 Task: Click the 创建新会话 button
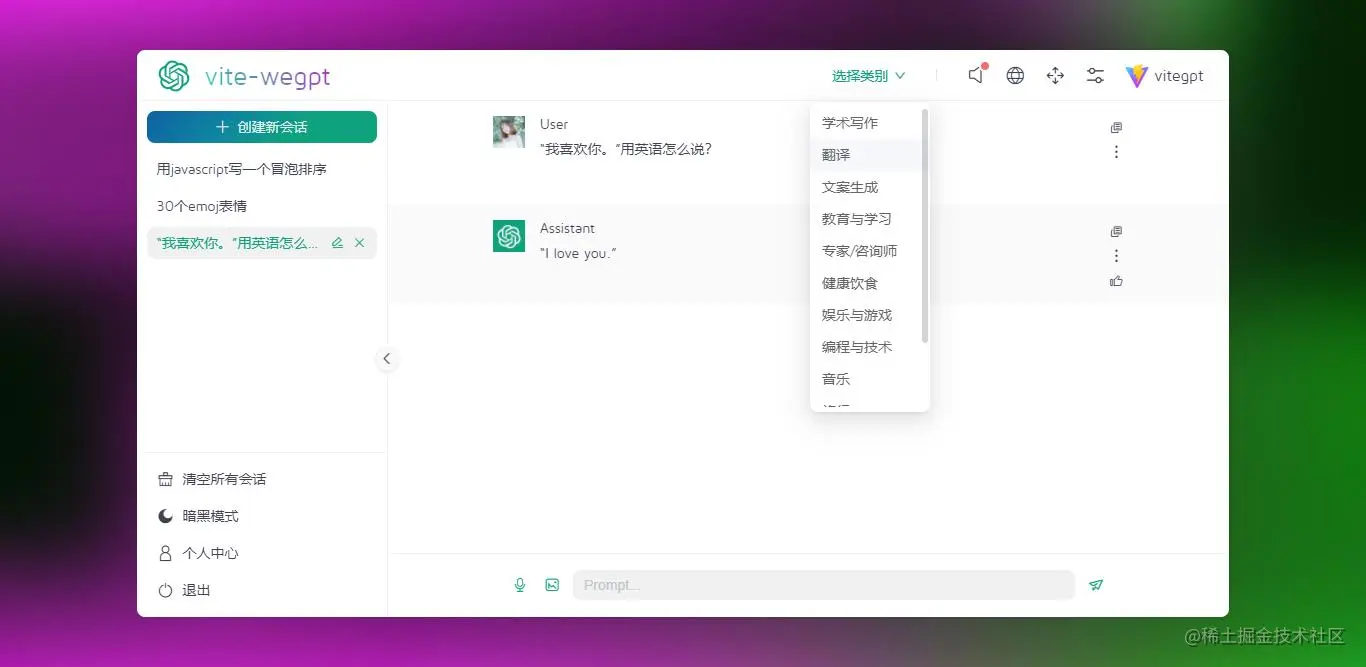262,127
